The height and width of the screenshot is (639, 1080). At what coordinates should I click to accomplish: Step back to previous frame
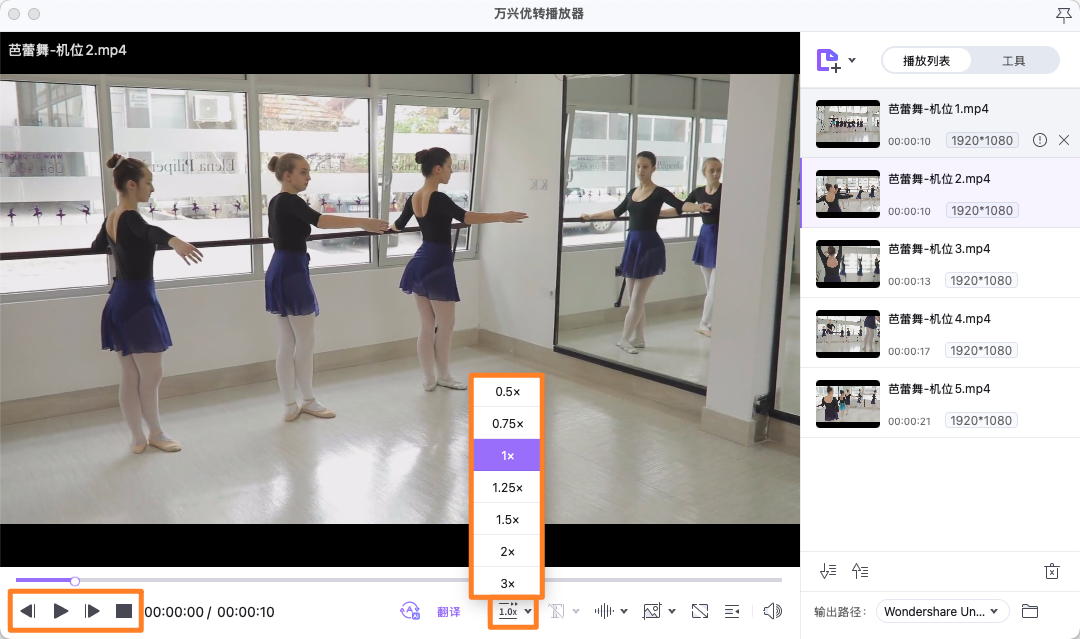[29, 611]
